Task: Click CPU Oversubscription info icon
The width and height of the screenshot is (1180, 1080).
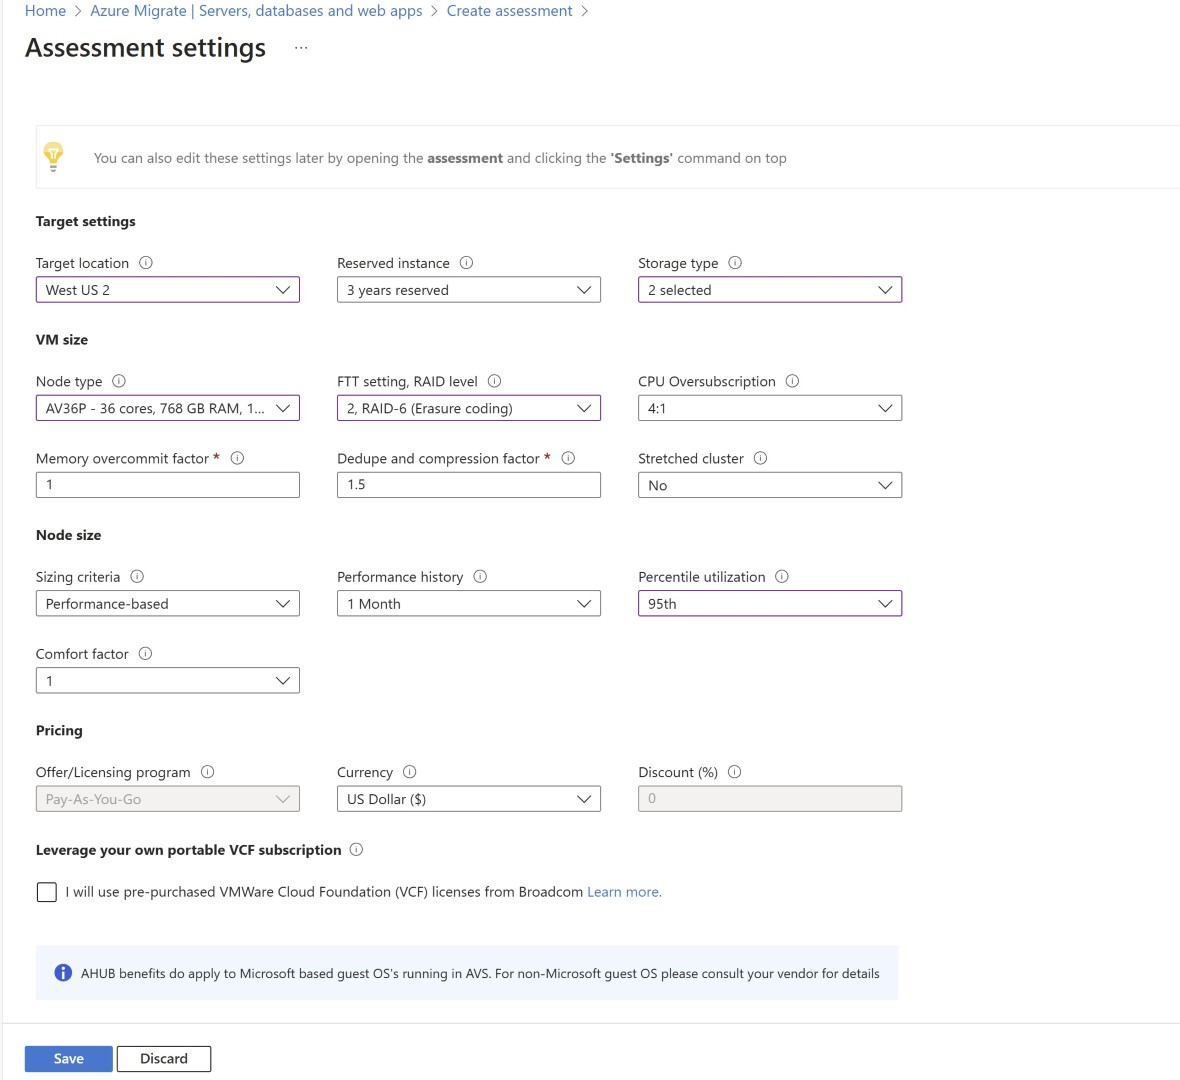Action: pos(792,381)
